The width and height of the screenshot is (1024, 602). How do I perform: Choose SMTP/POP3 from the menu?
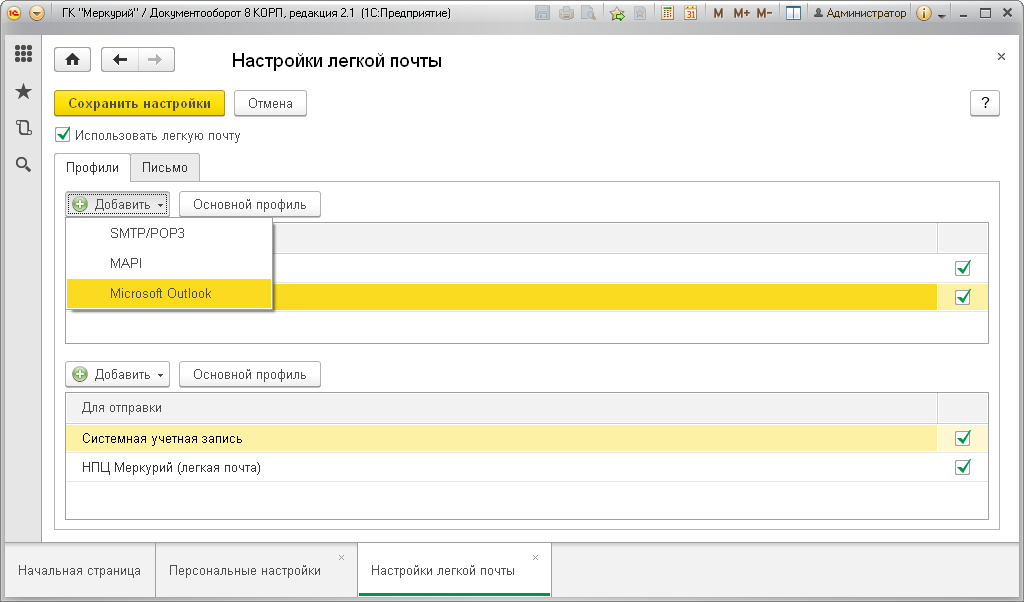[169, 233]
